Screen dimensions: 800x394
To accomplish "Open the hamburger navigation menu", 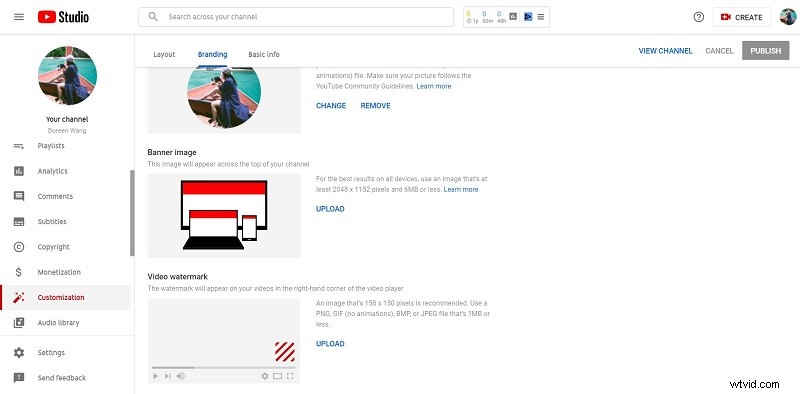I will point(19,17).
